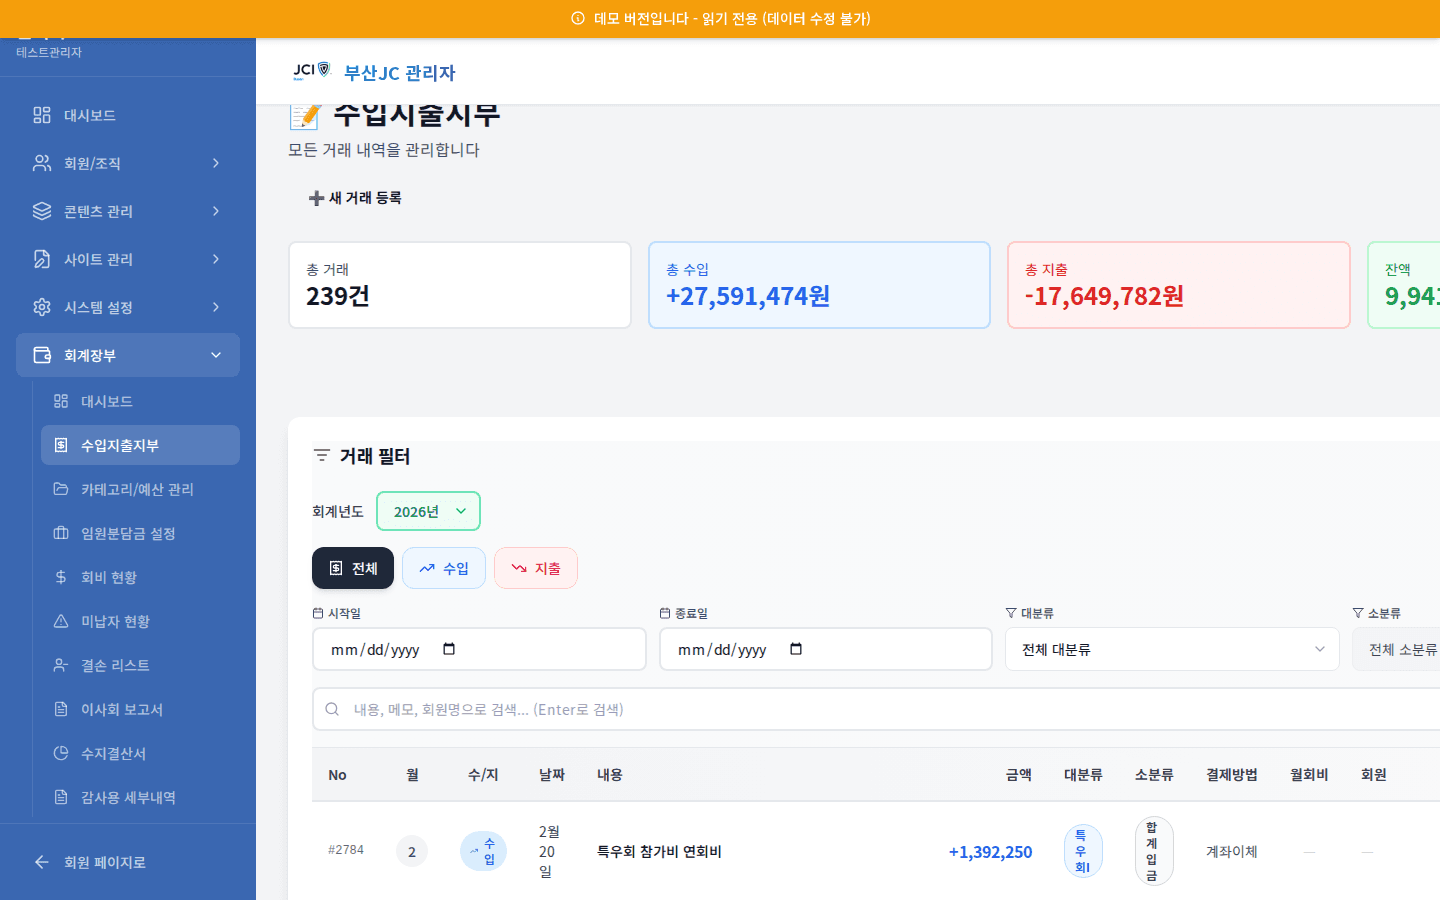Select the 수입지출지부 ledger icon
The image size is (1440, 900).
click(63, 445)
